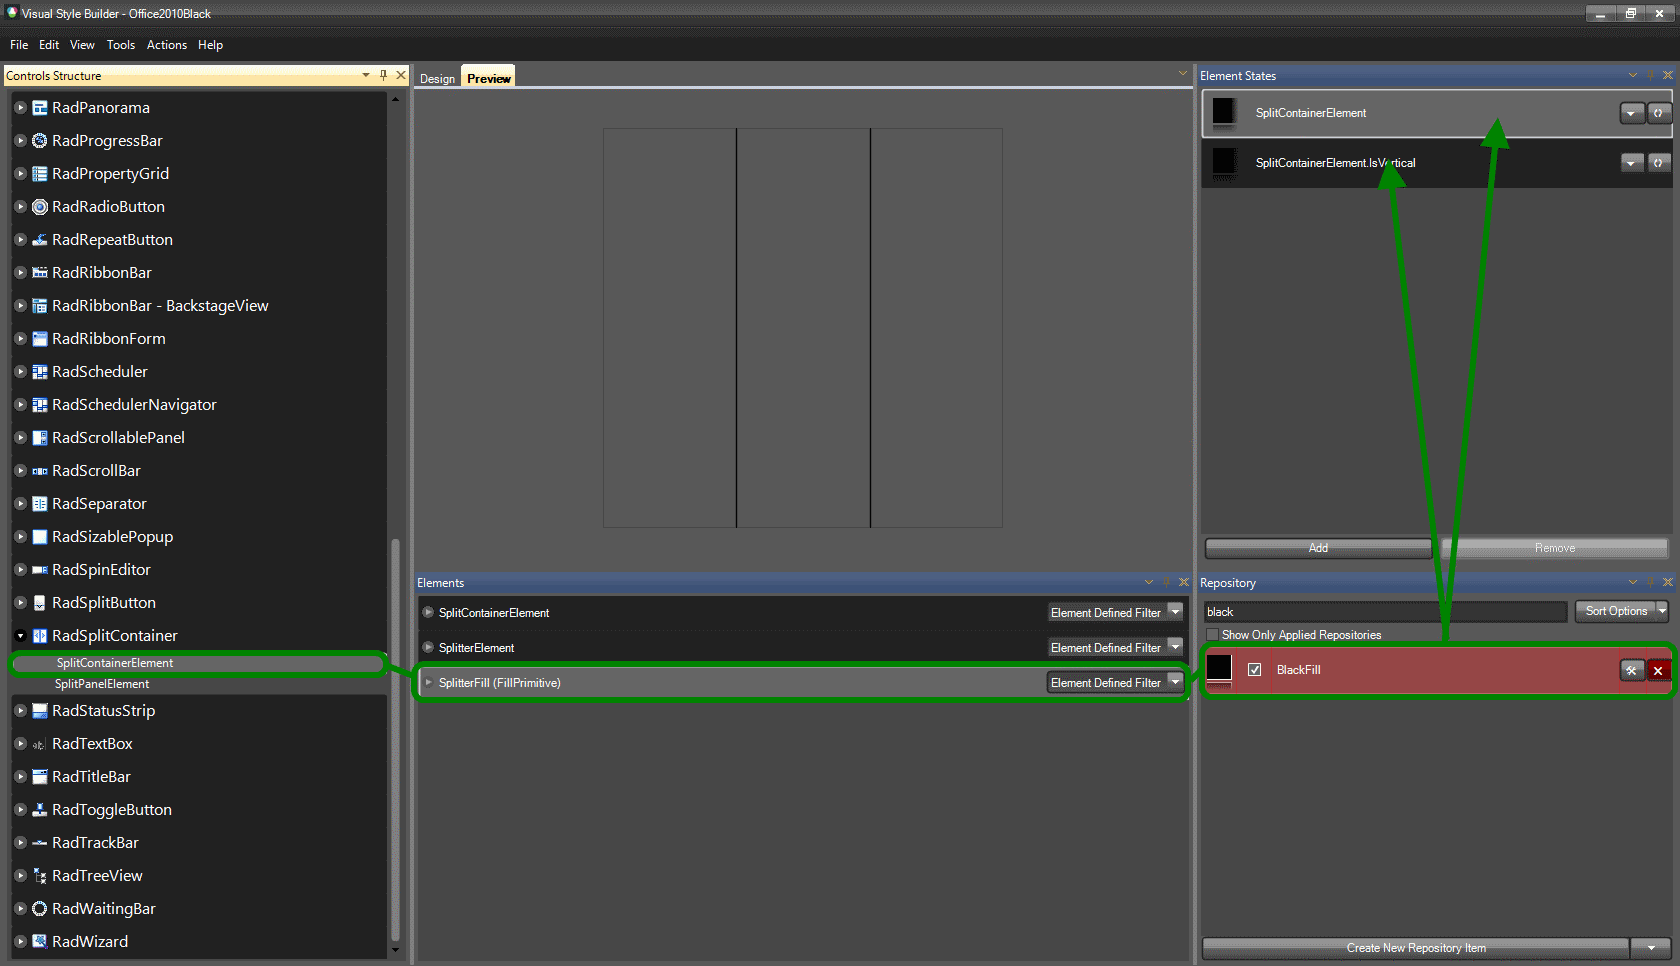This screenshot has width=1680, height=966.
Task: Open the Edit menu
Action: click(x=49, y=45)
